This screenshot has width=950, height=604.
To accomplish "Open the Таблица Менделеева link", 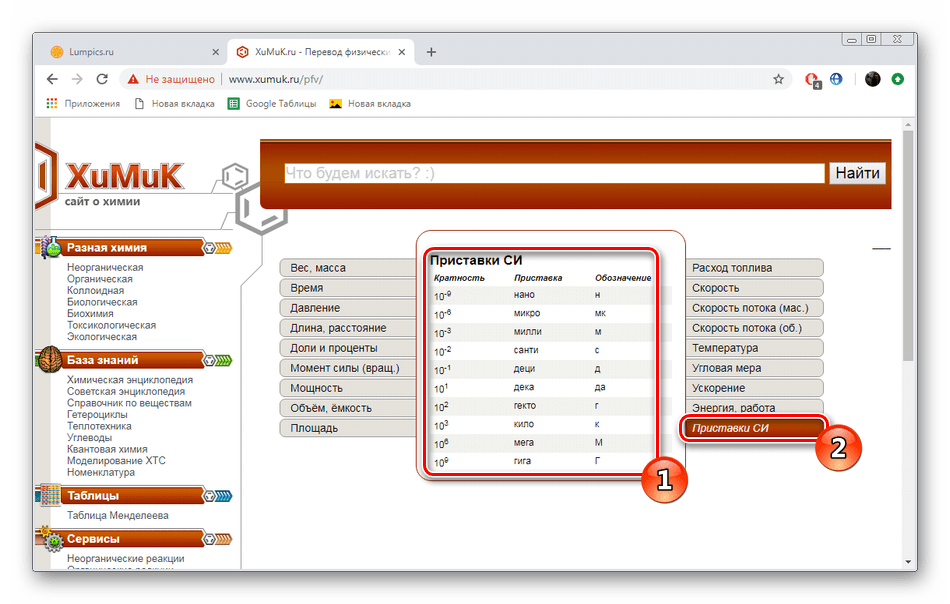I will pos(118,516).
